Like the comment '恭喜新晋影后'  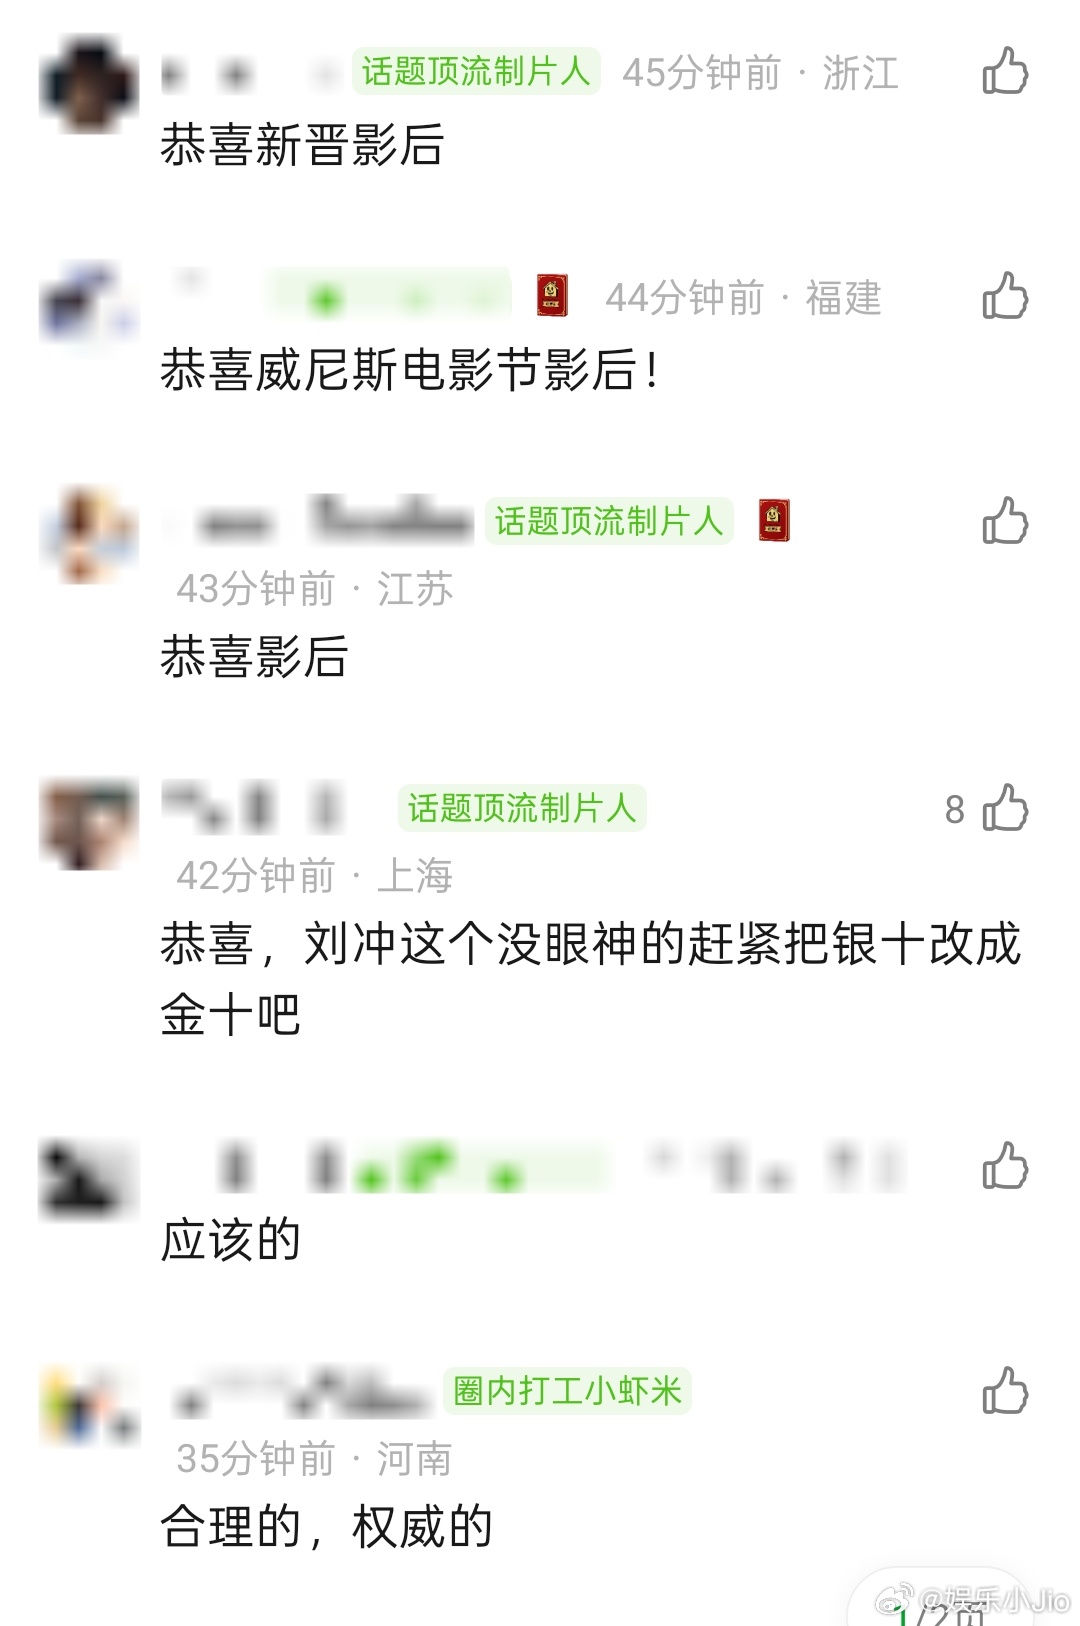click(x=1005, y=72)
